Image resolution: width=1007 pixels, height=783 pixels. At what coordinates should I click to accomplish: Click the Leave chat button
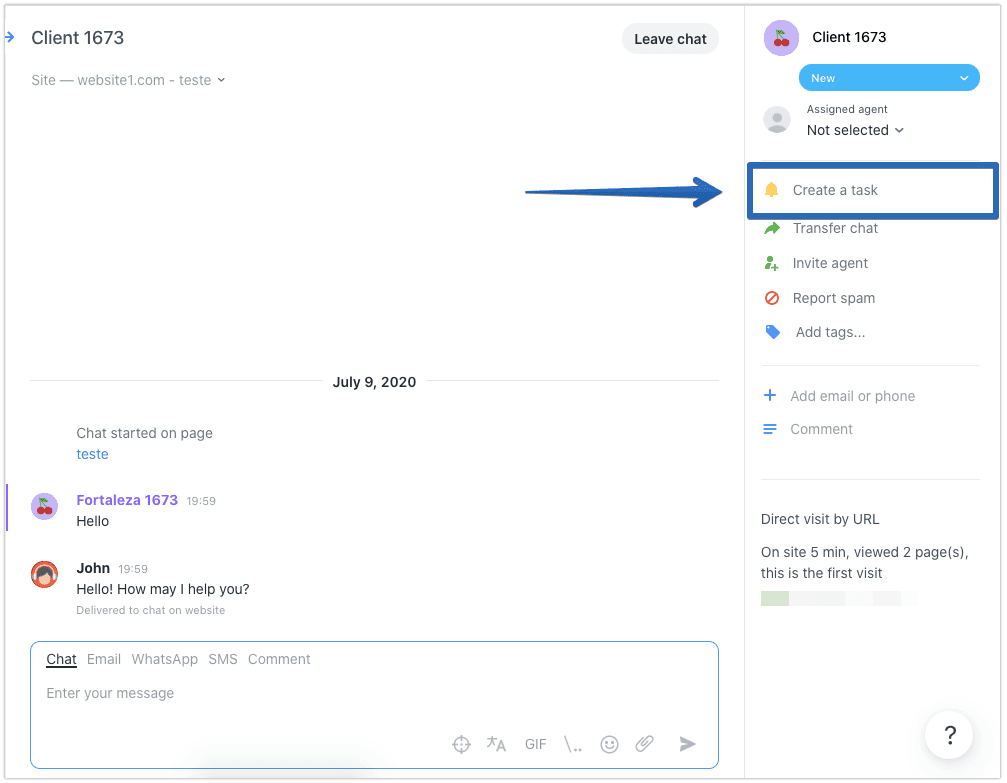point(670,39)
